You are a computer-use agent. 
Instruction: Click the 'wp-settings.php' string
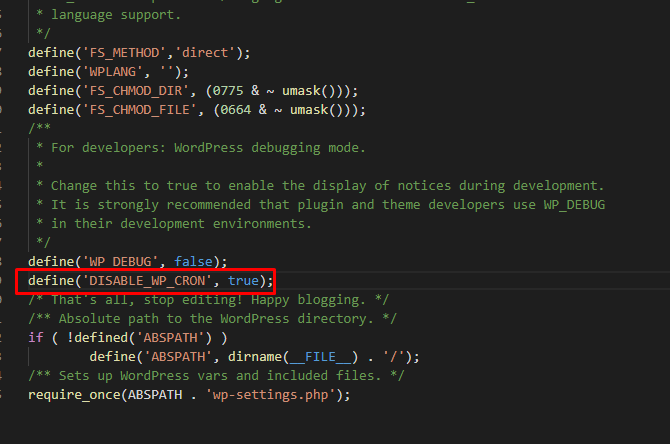pyautogui.click(x=270, y=395)
